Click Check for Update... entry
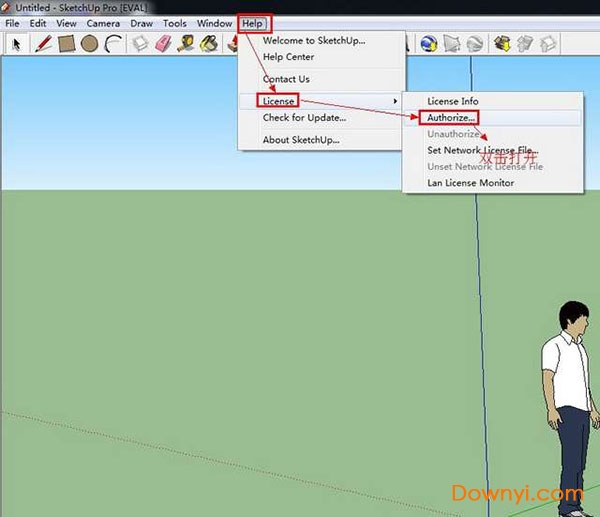The width and height of the screenshot is (600, 517). click(304, 118)
